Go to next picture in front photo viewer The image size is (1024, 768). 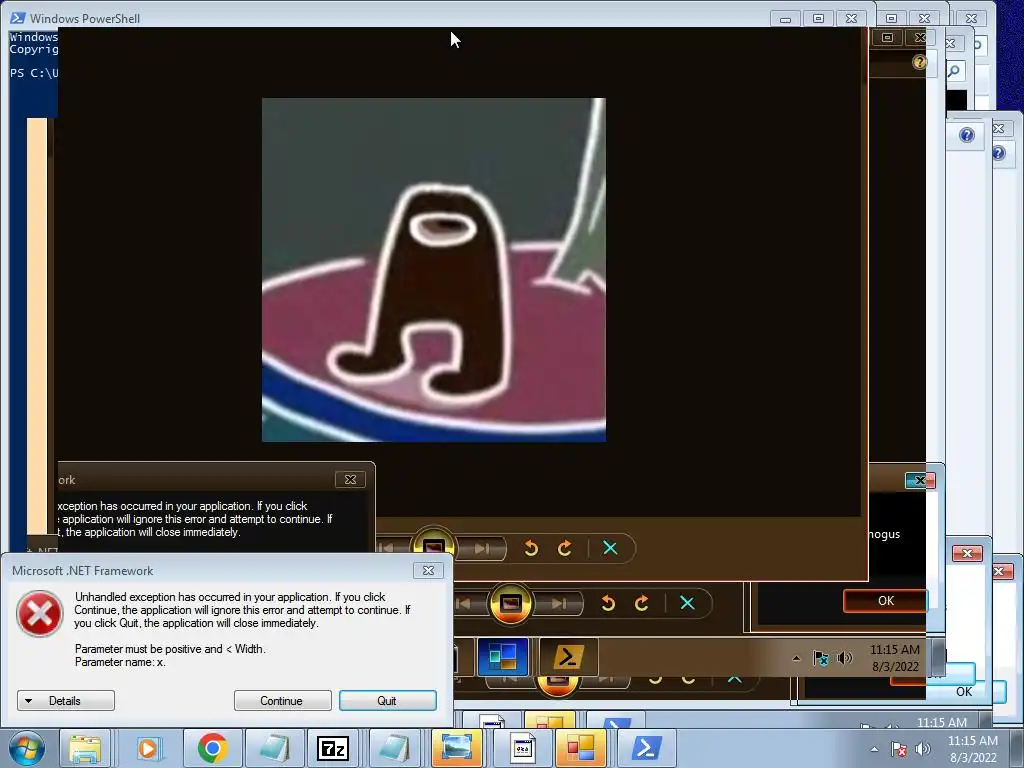point(482,548)
